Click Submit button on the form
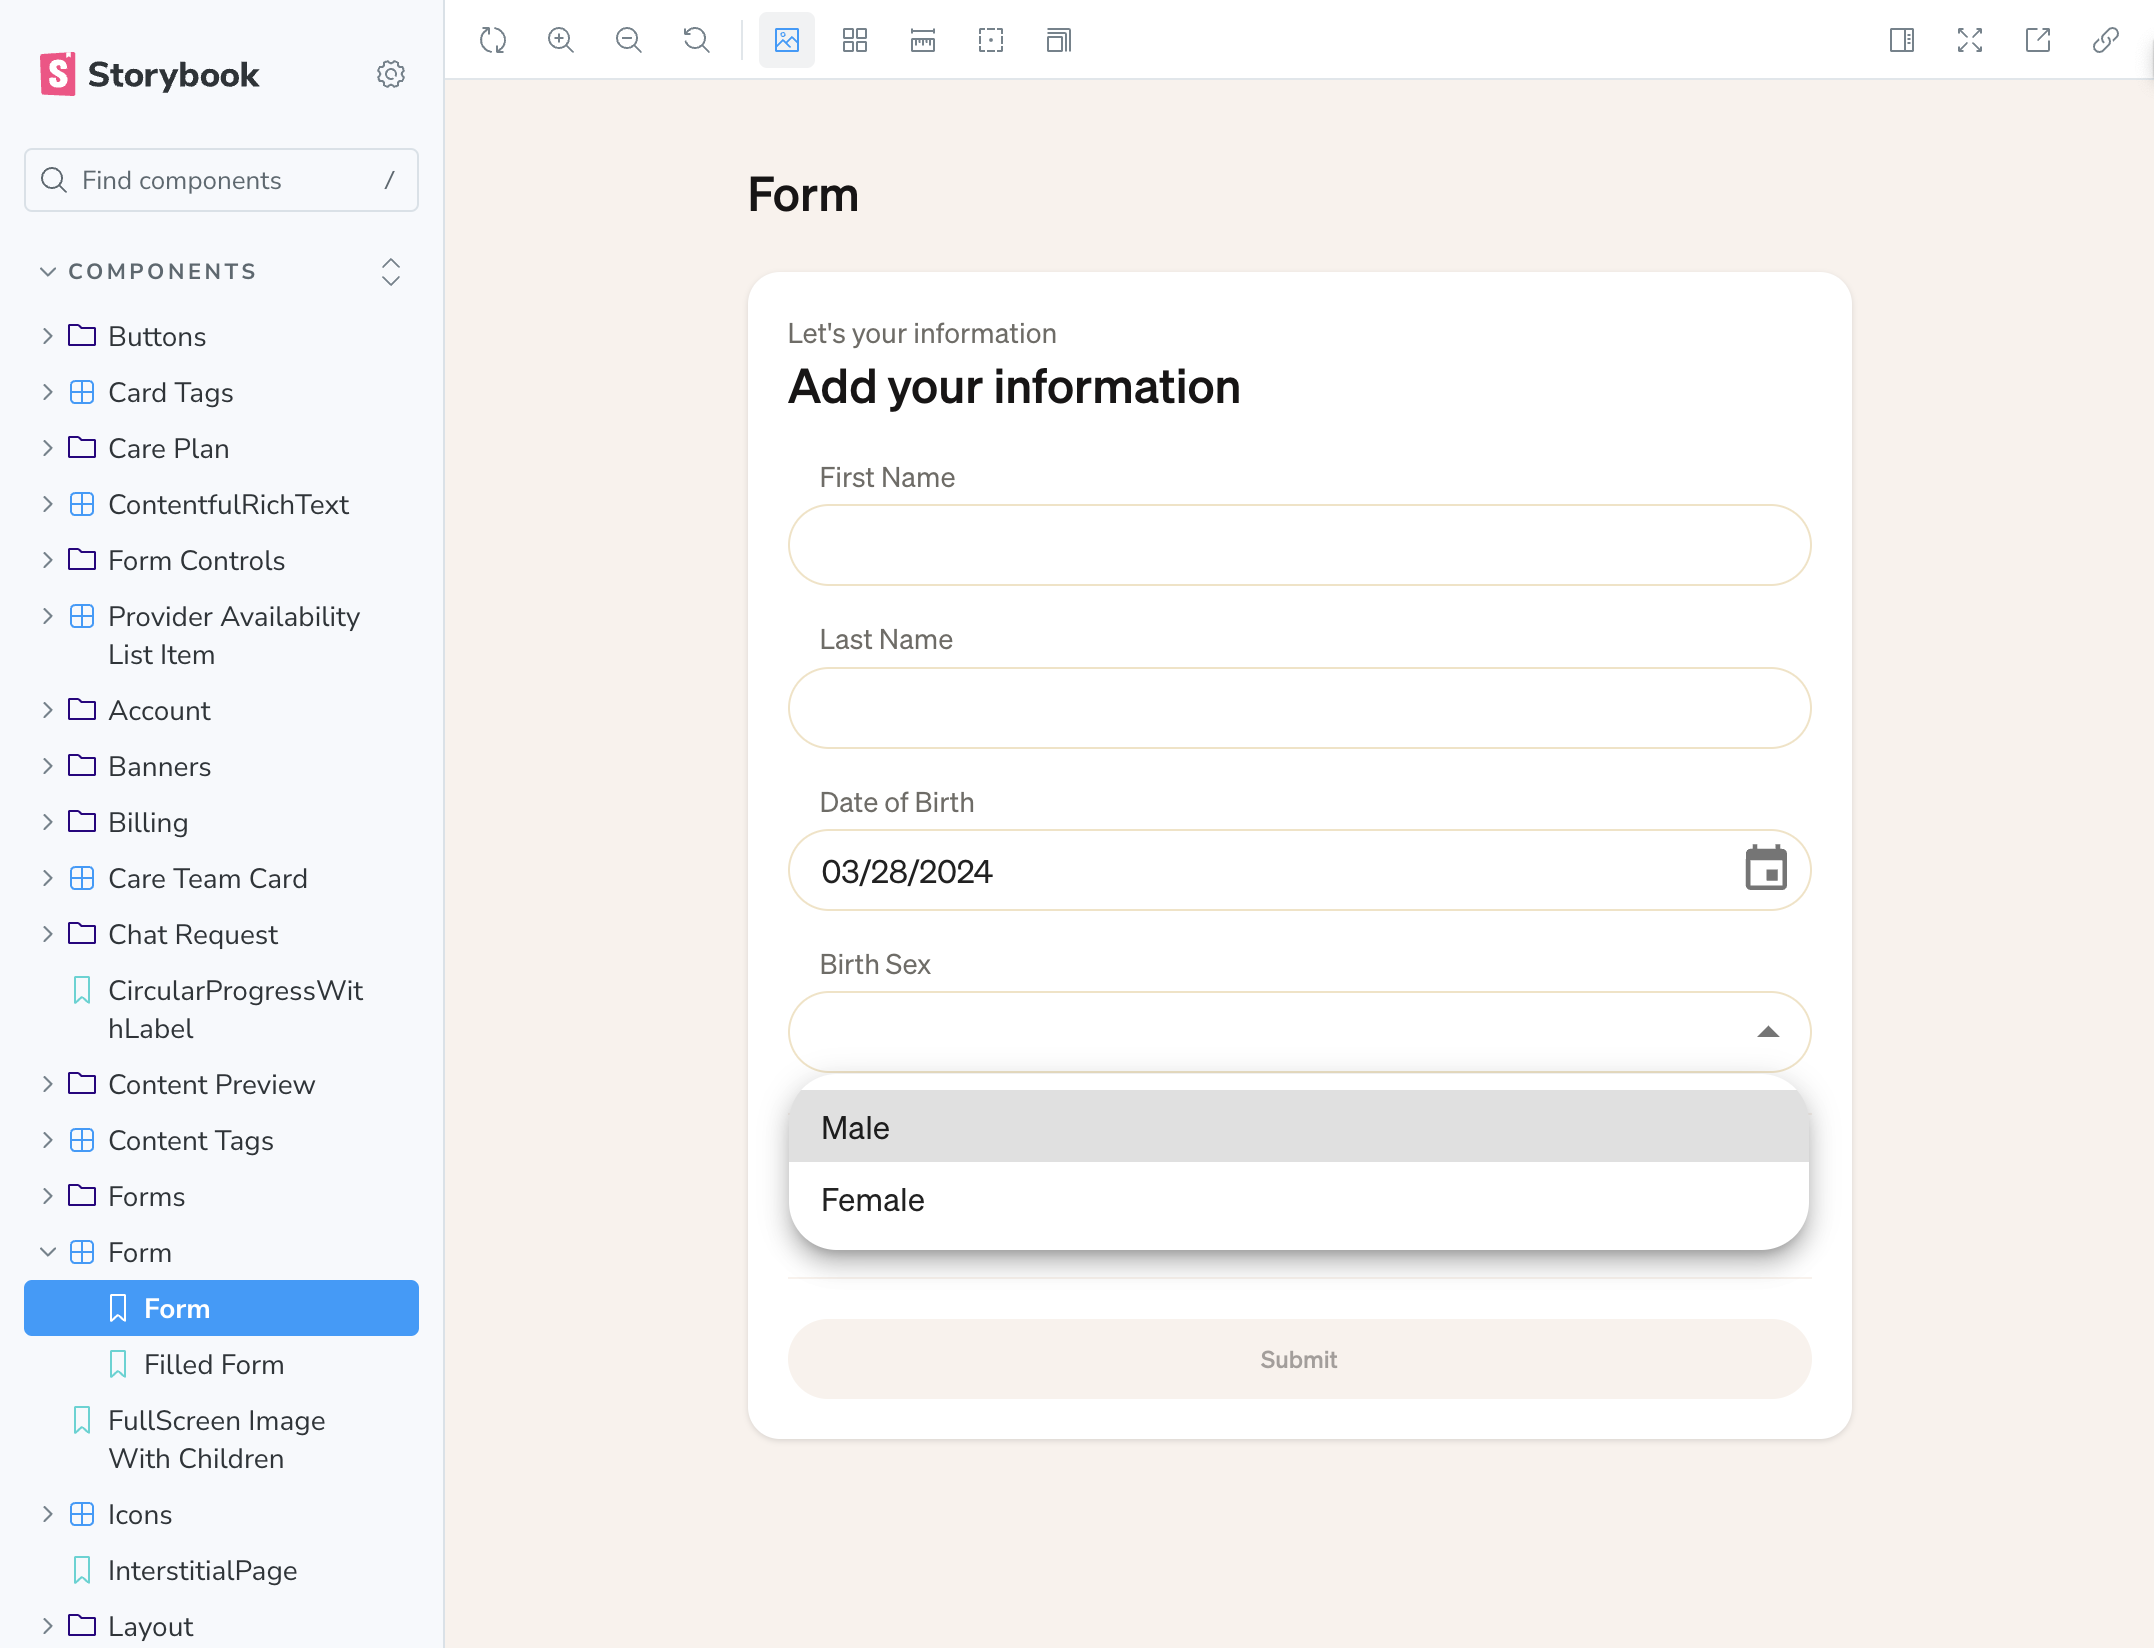Image resolution: width=2154 pixels, height=1648 pixels. click(x=1299, y=1359)
